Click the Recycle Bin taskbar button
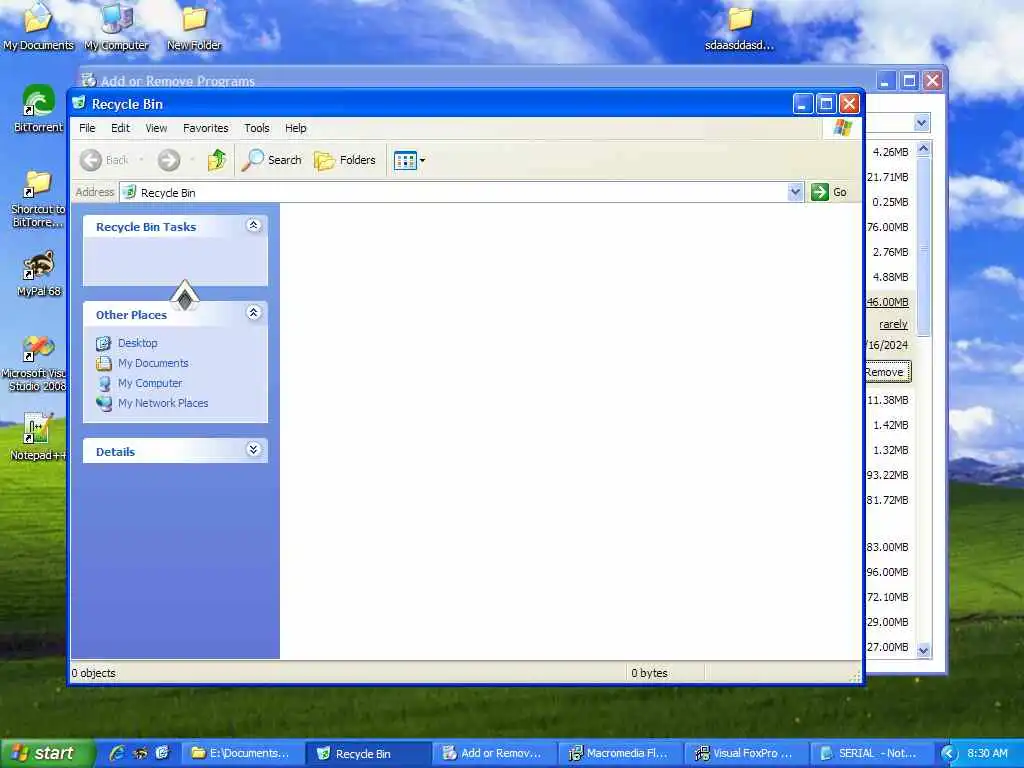Image resolution: width=1024 pixels, height=768 pixels. coord(367,753)
